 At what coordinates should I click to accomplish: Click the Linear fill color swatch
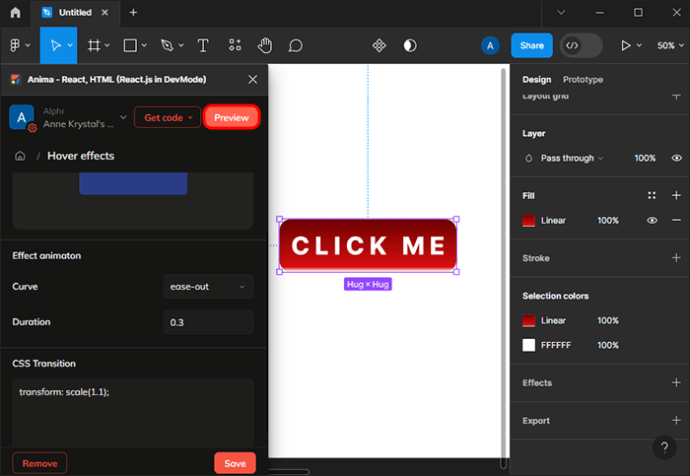529,220
